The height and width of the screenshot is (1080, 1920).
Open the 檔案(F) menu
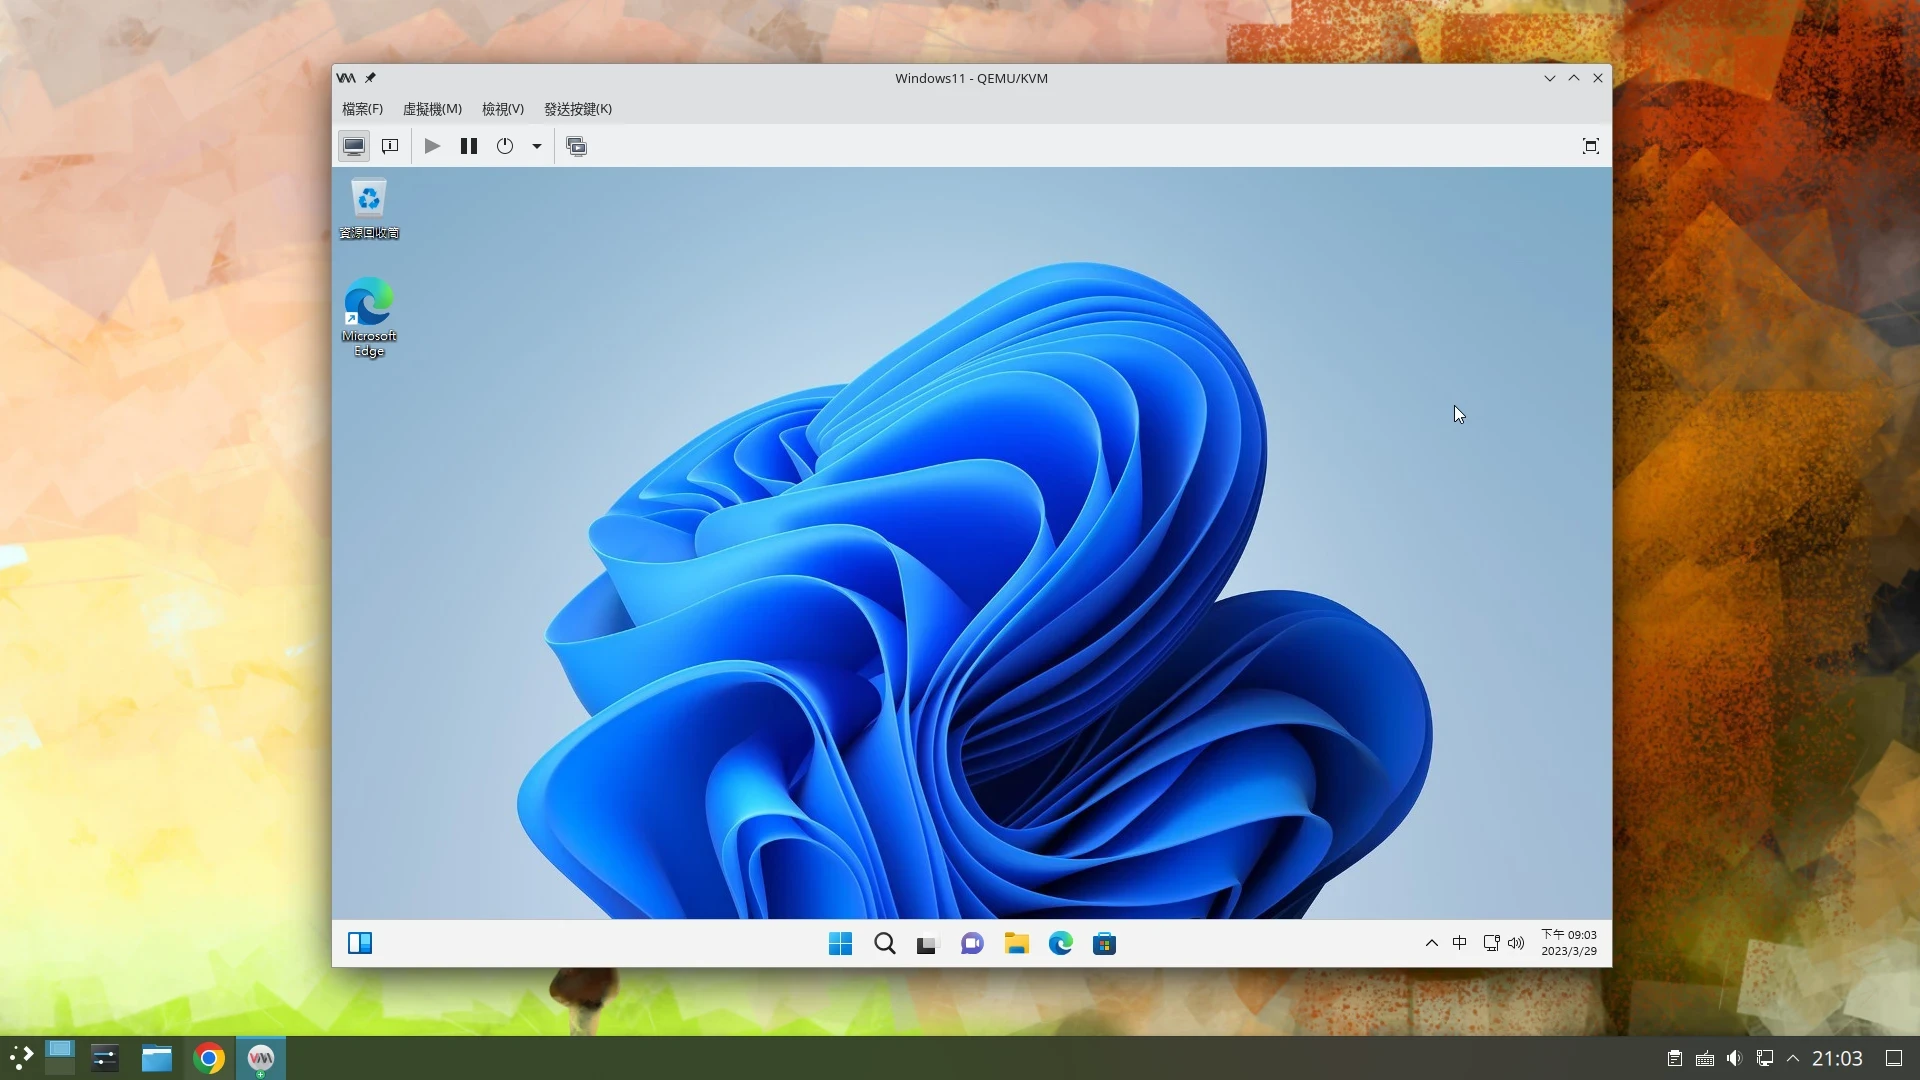[362, 109]
